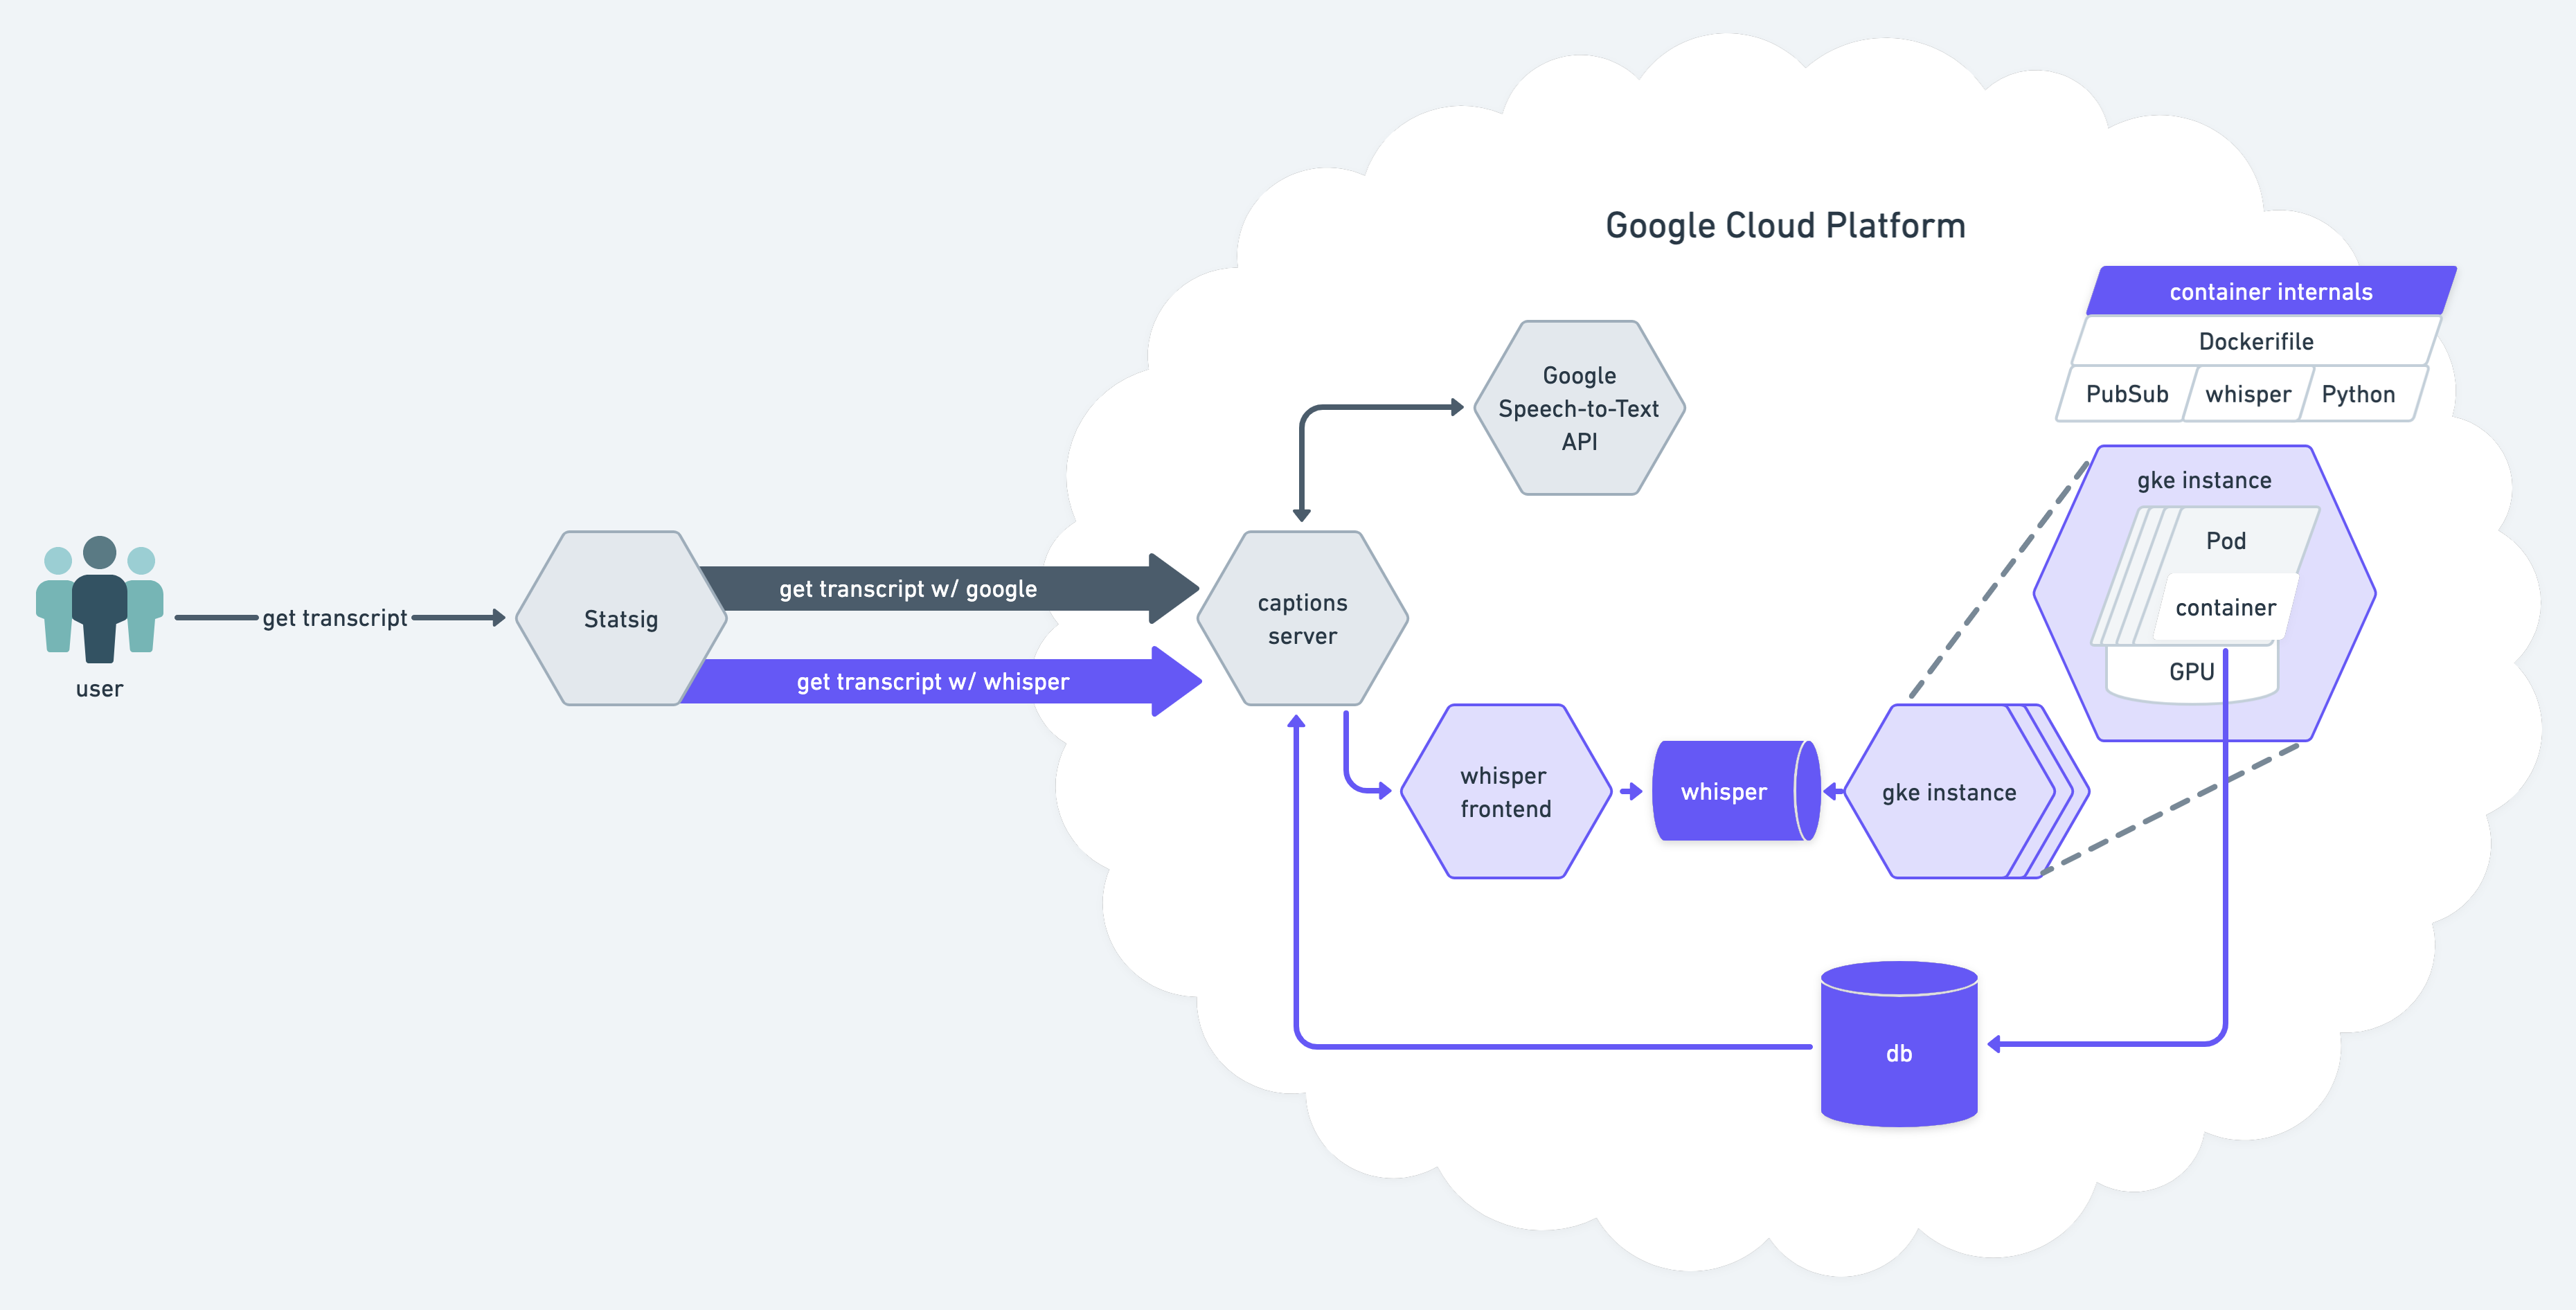Image resolution: width=2576 pixels, height=1310 pixels.
Task: Click the Python cell
Action: (x=2358, y=395)
